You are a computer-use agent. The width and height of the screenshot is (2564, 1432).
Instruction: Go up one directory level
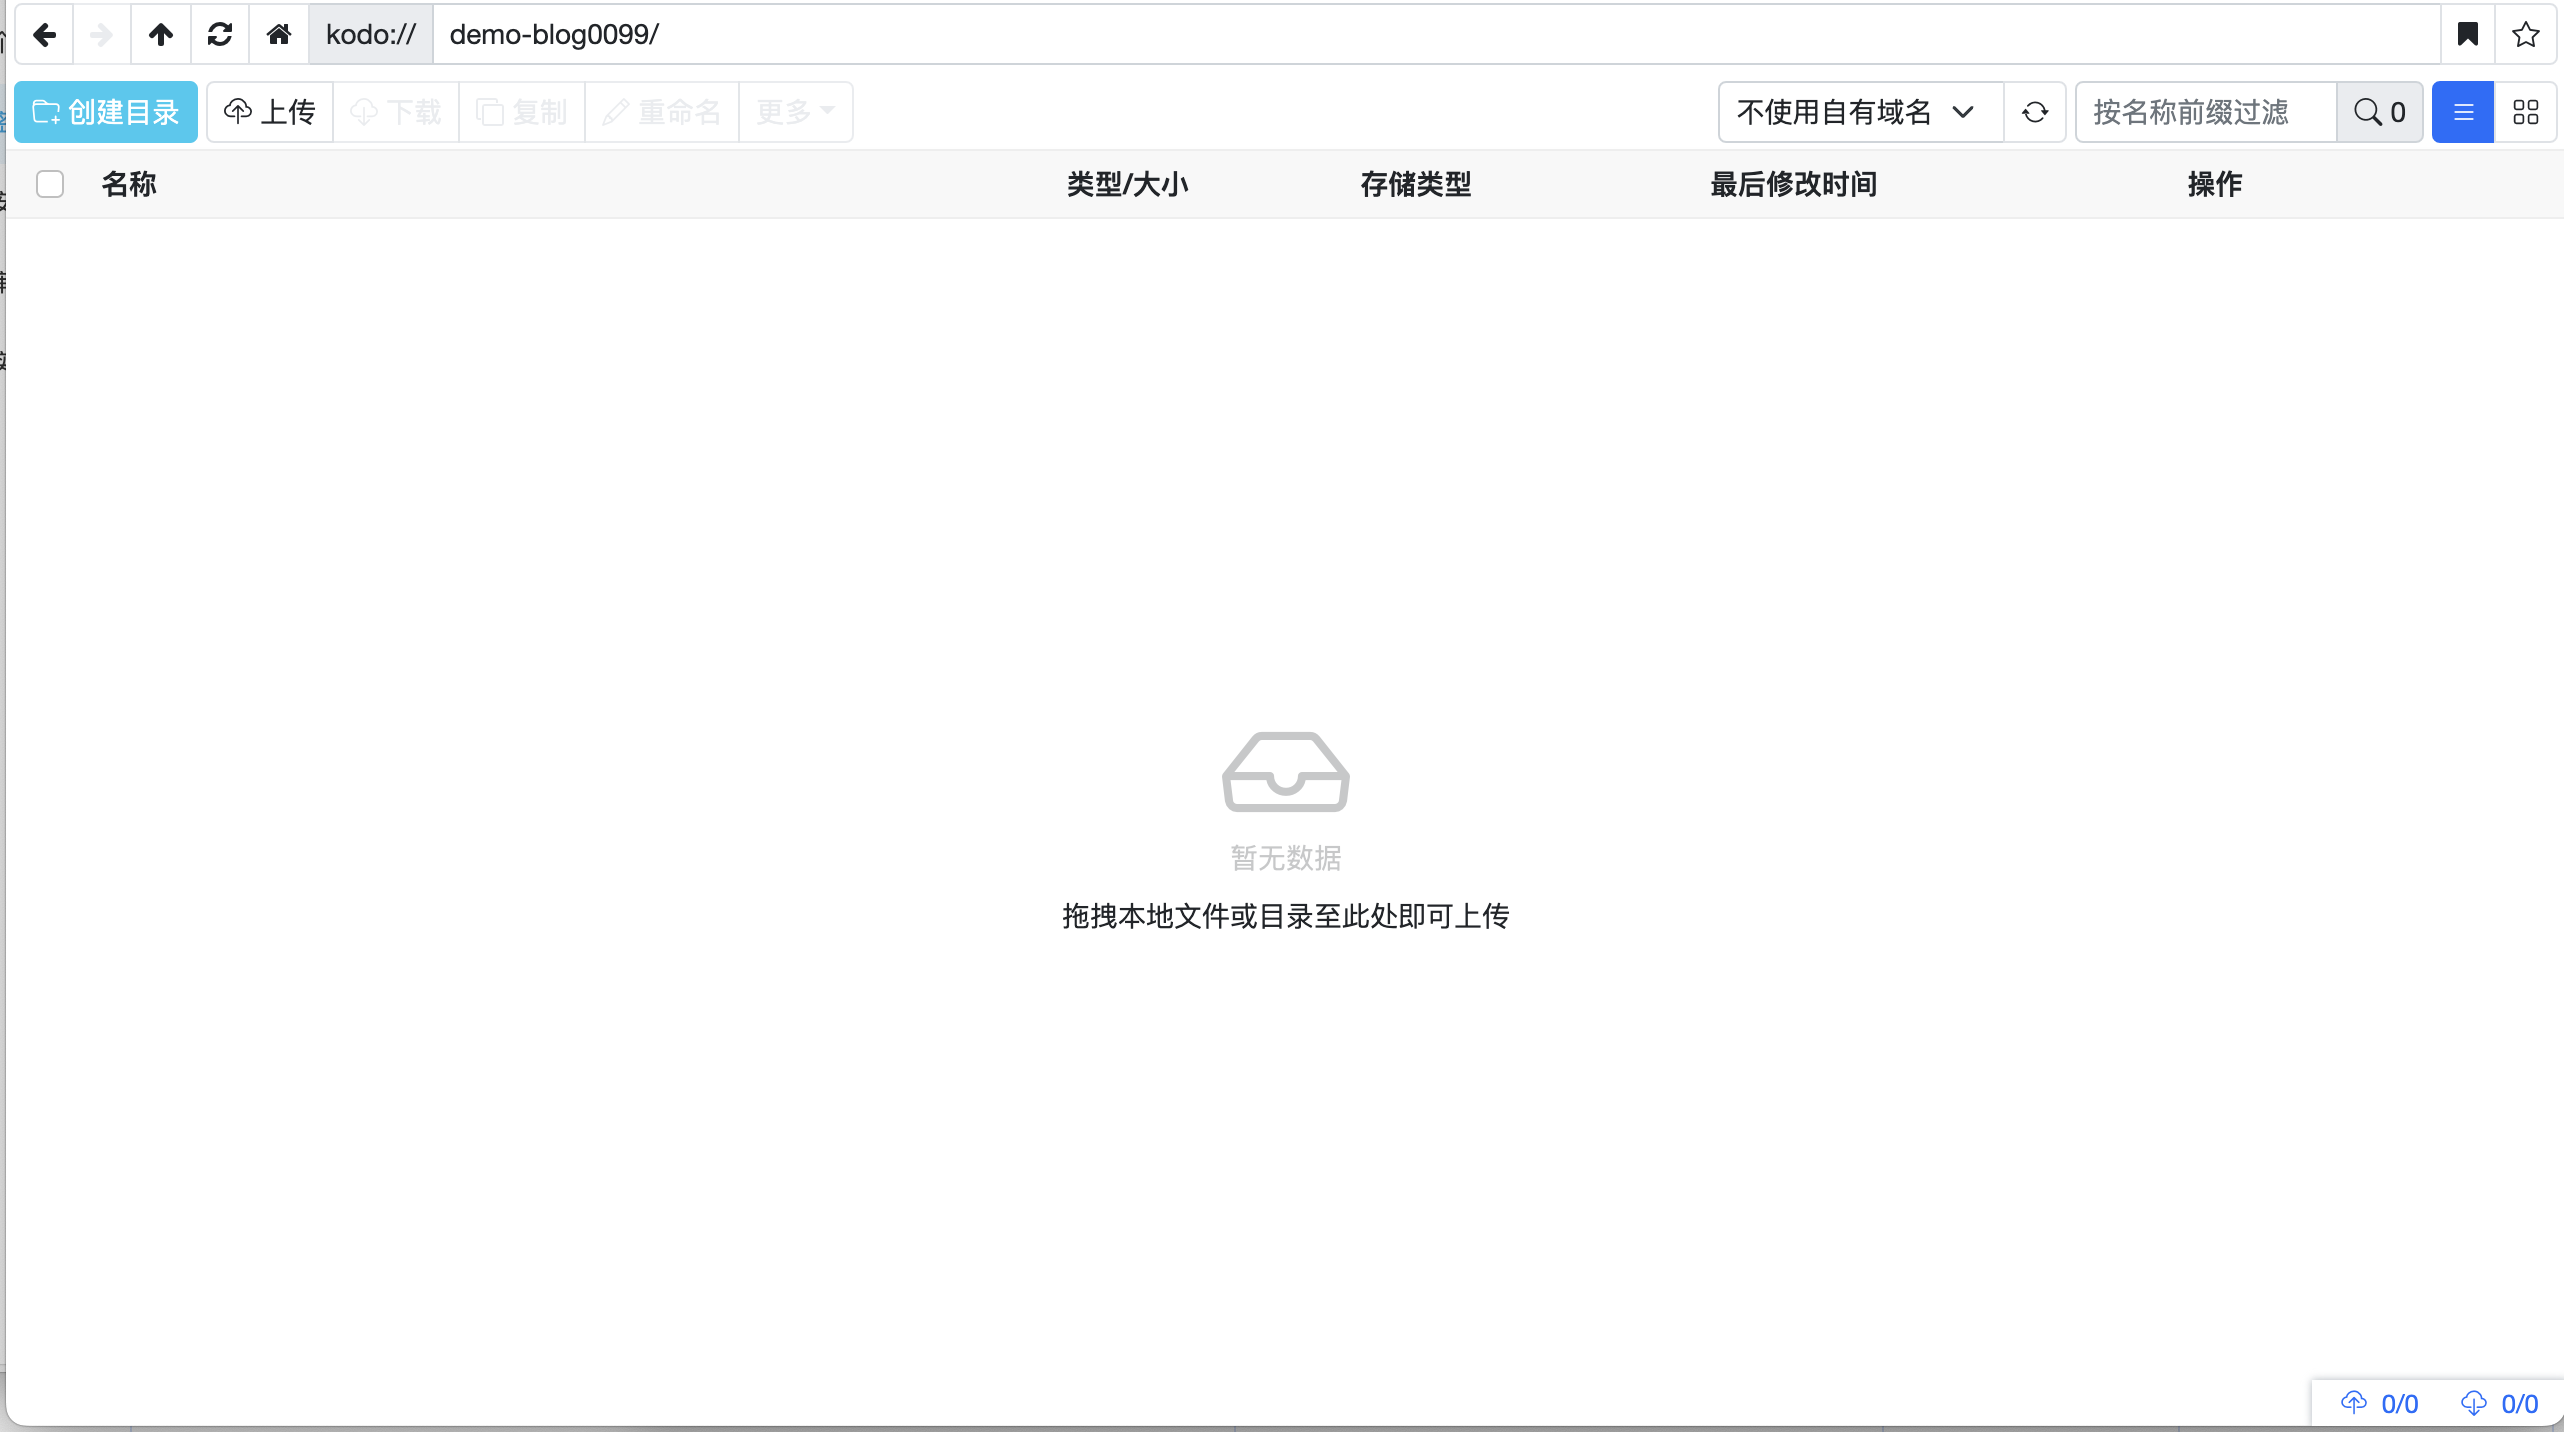[x=161, y=35]
